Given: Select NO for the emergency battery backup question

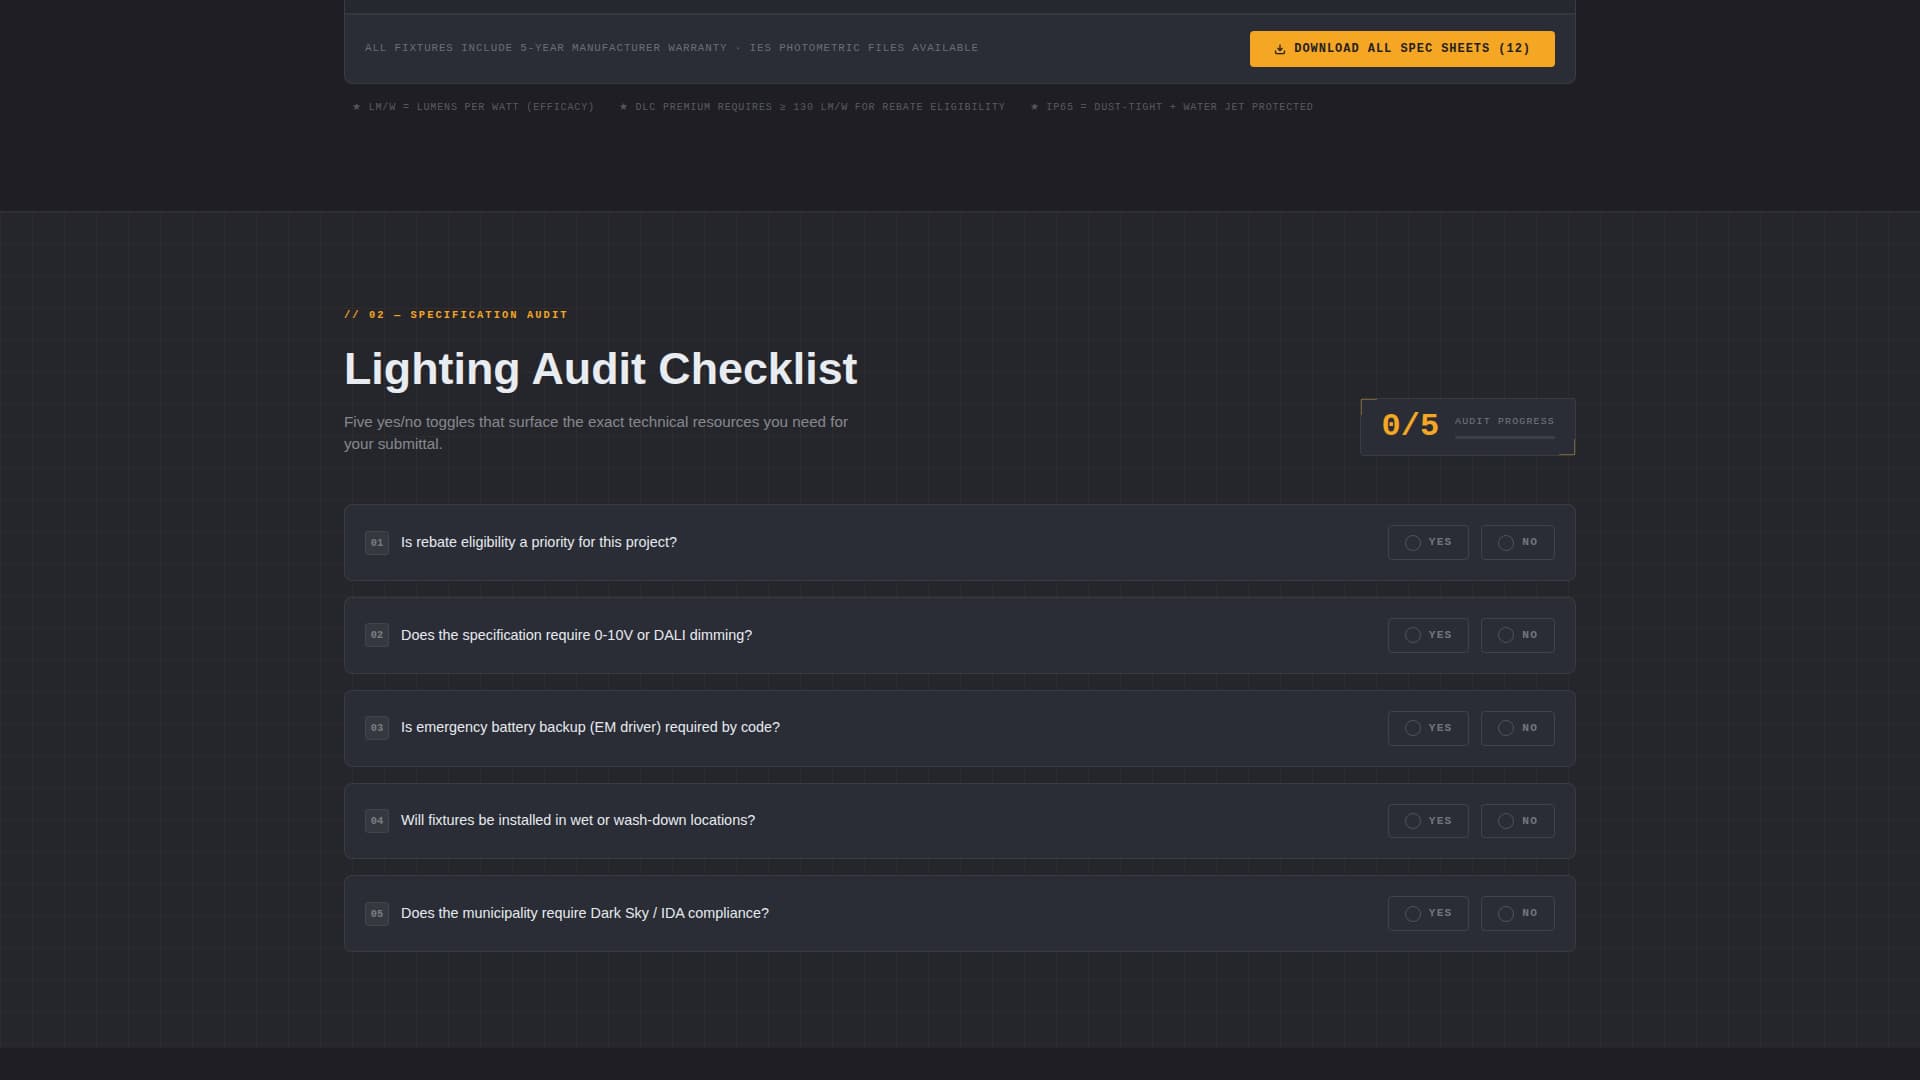Looking at the screenshot, I should [1517, 728].
